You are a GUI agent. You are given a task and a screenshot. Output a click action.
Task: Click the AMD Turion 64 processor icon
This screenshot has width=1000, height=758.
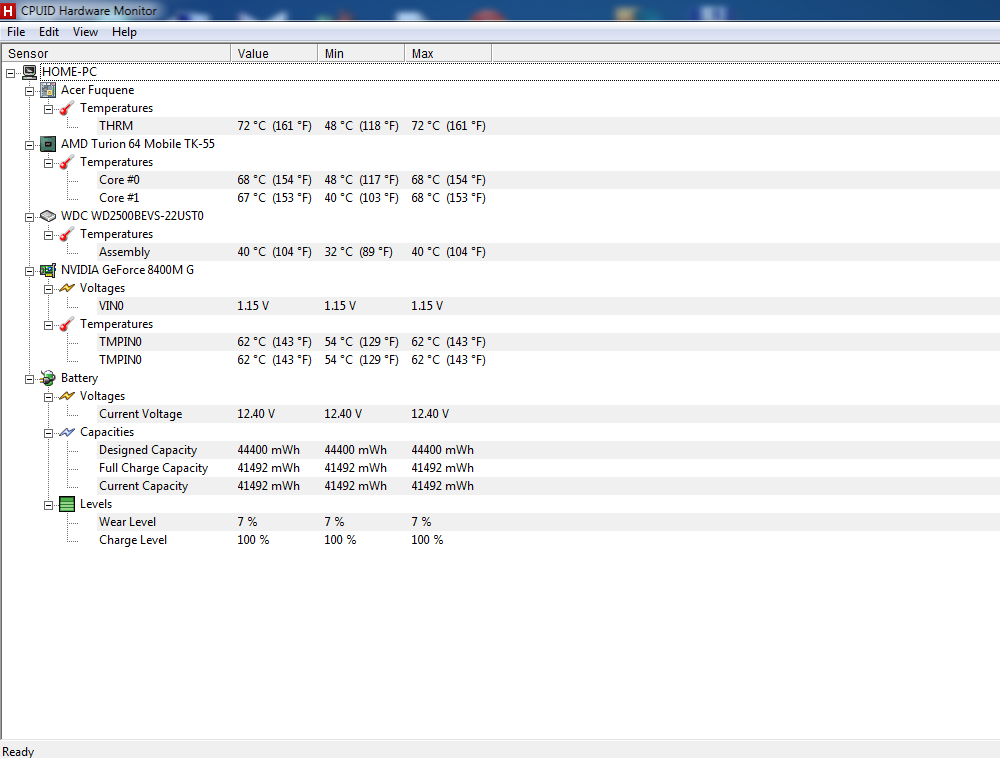[48, 144]
